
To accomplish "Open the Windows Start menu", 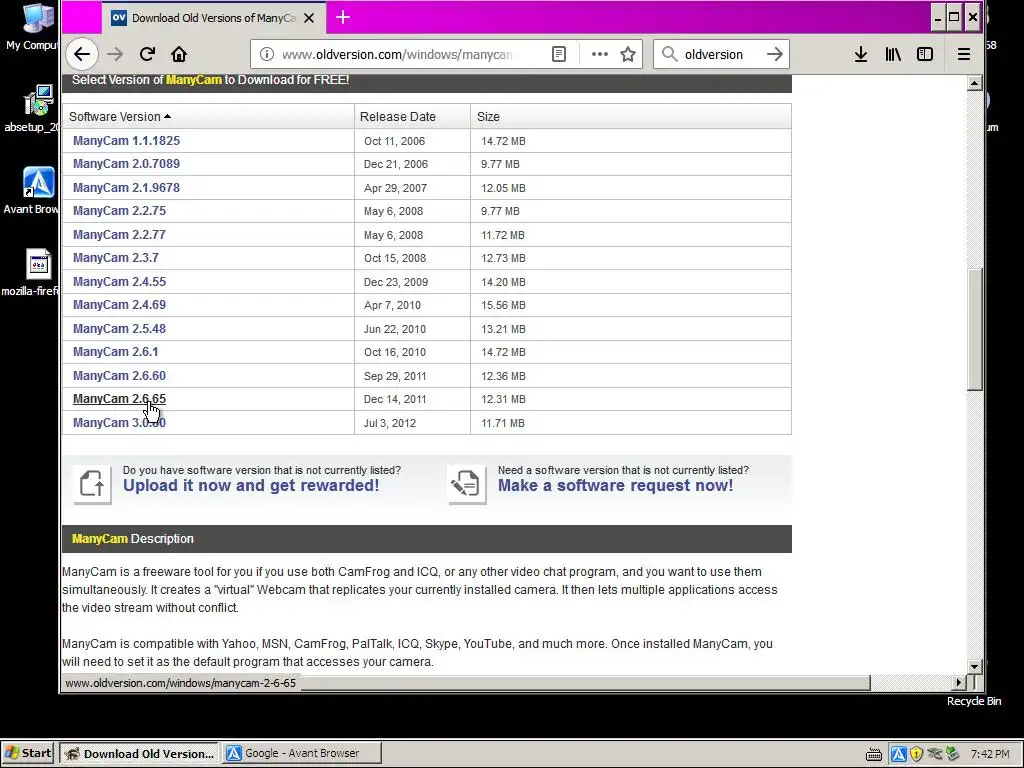I will [x=28, y=753].
